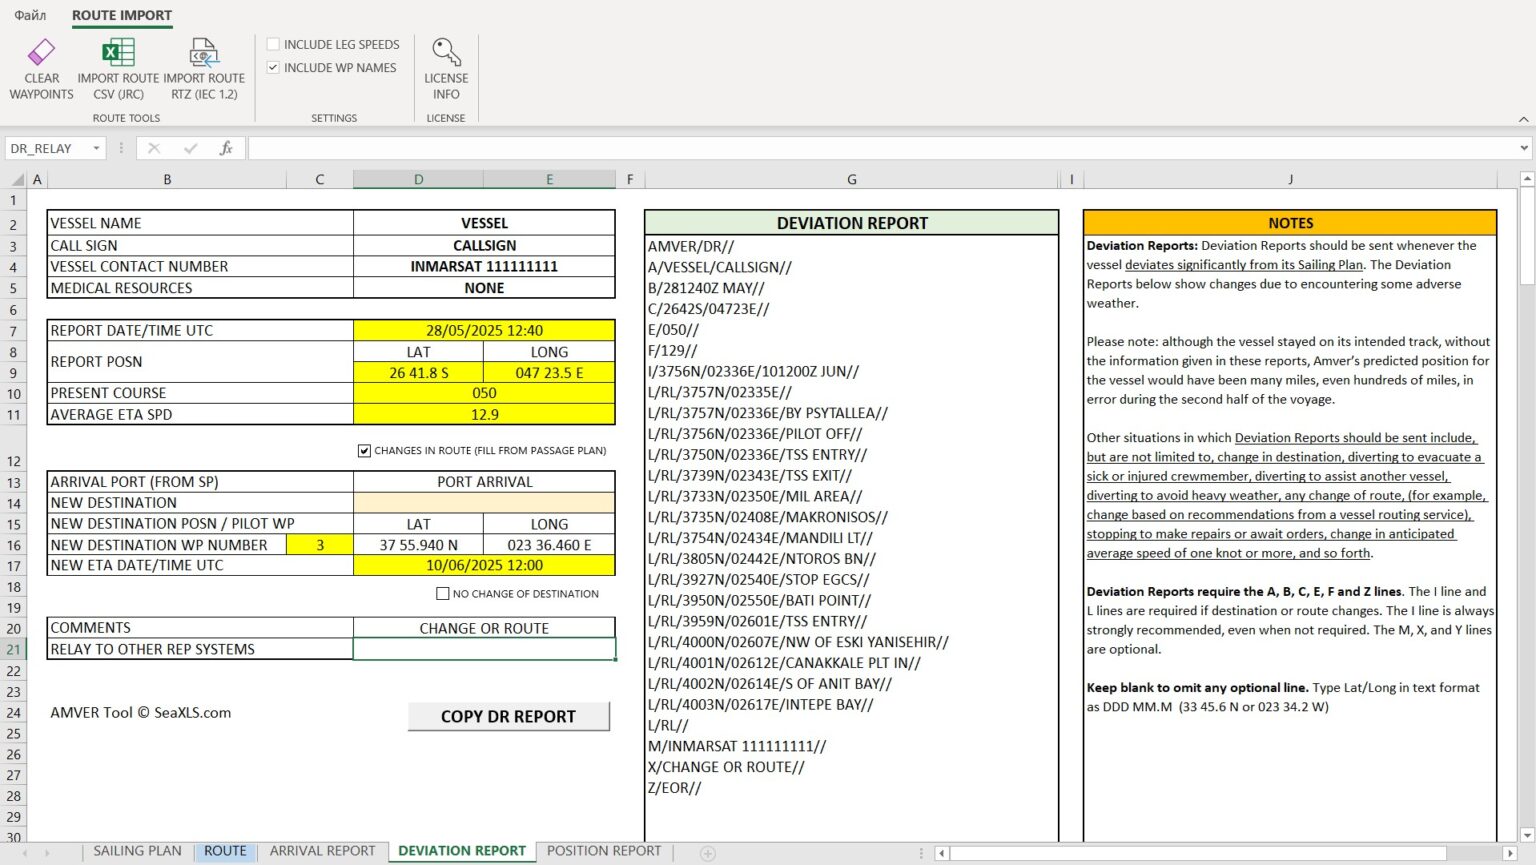Enable the INCLUDE LEG SPEEDS checkbox

click(272, 44)
